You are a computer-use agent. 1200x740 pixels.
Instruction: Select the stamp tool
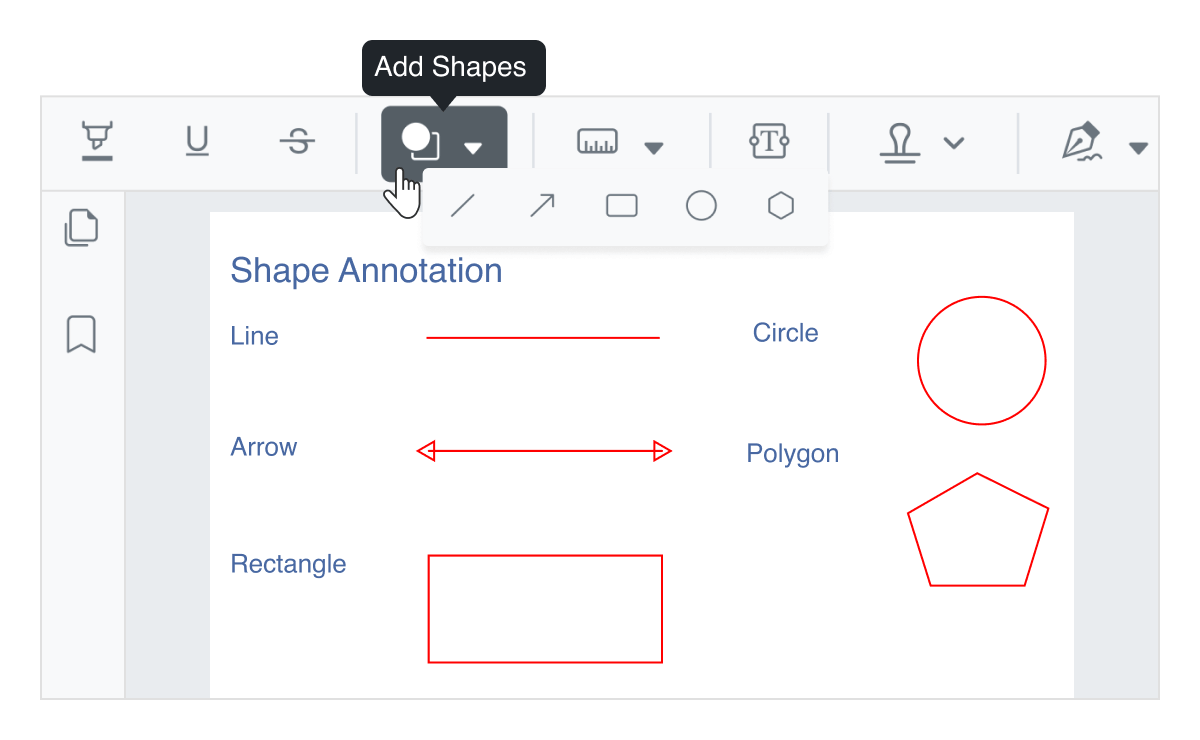[x=899, y=142]
